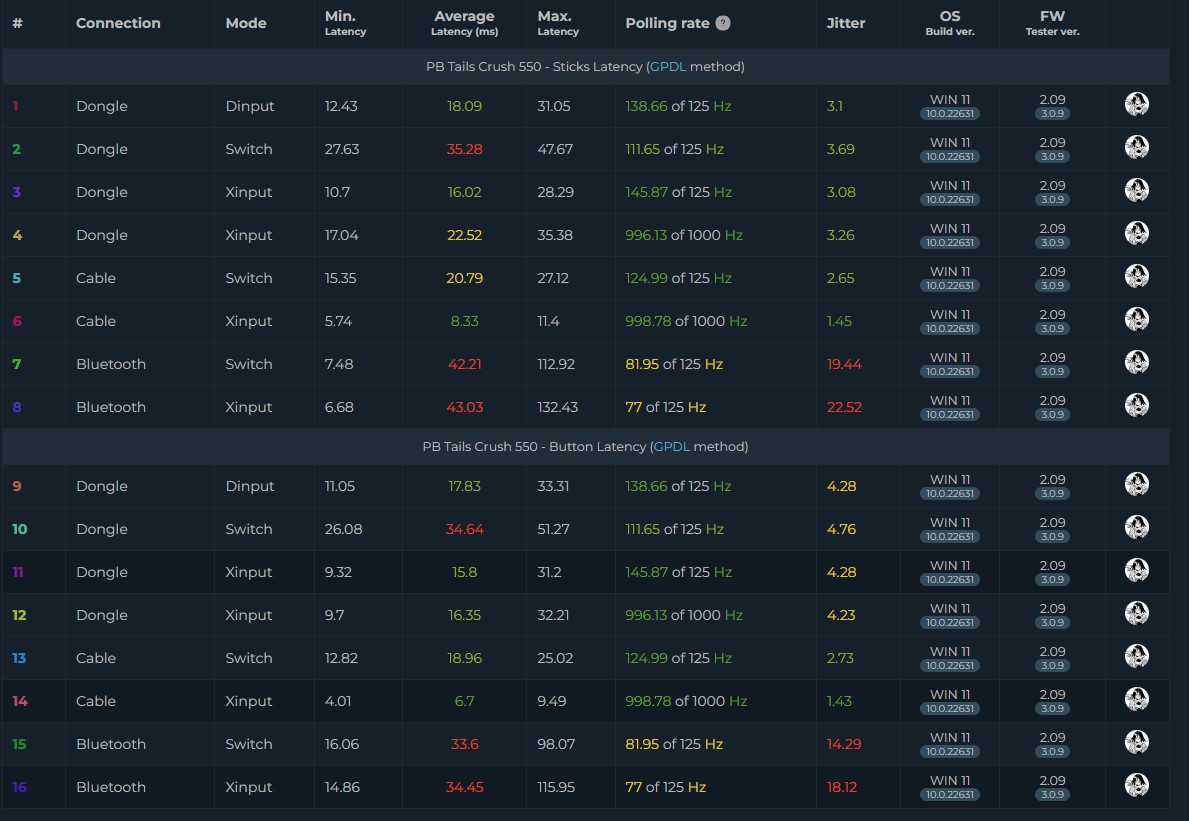Open tester avatar in row 15
1189x821 pixels.
1136,742
